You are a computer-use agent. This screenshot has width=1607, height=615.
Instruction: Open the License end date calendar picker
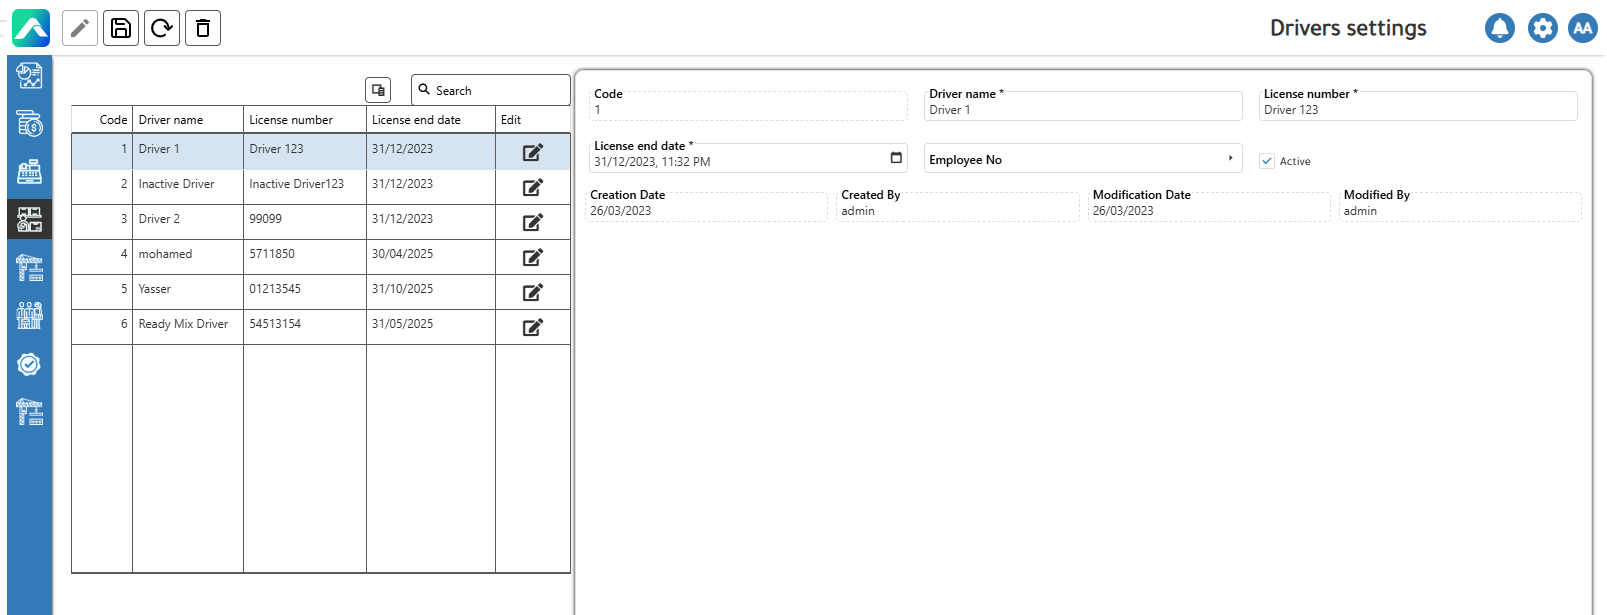[896, 157]
